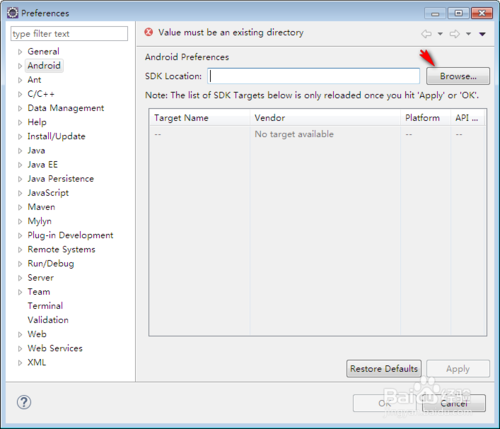Close the Preferences dialog window
Screen dimensions: 500x429
tap(482, 13)
